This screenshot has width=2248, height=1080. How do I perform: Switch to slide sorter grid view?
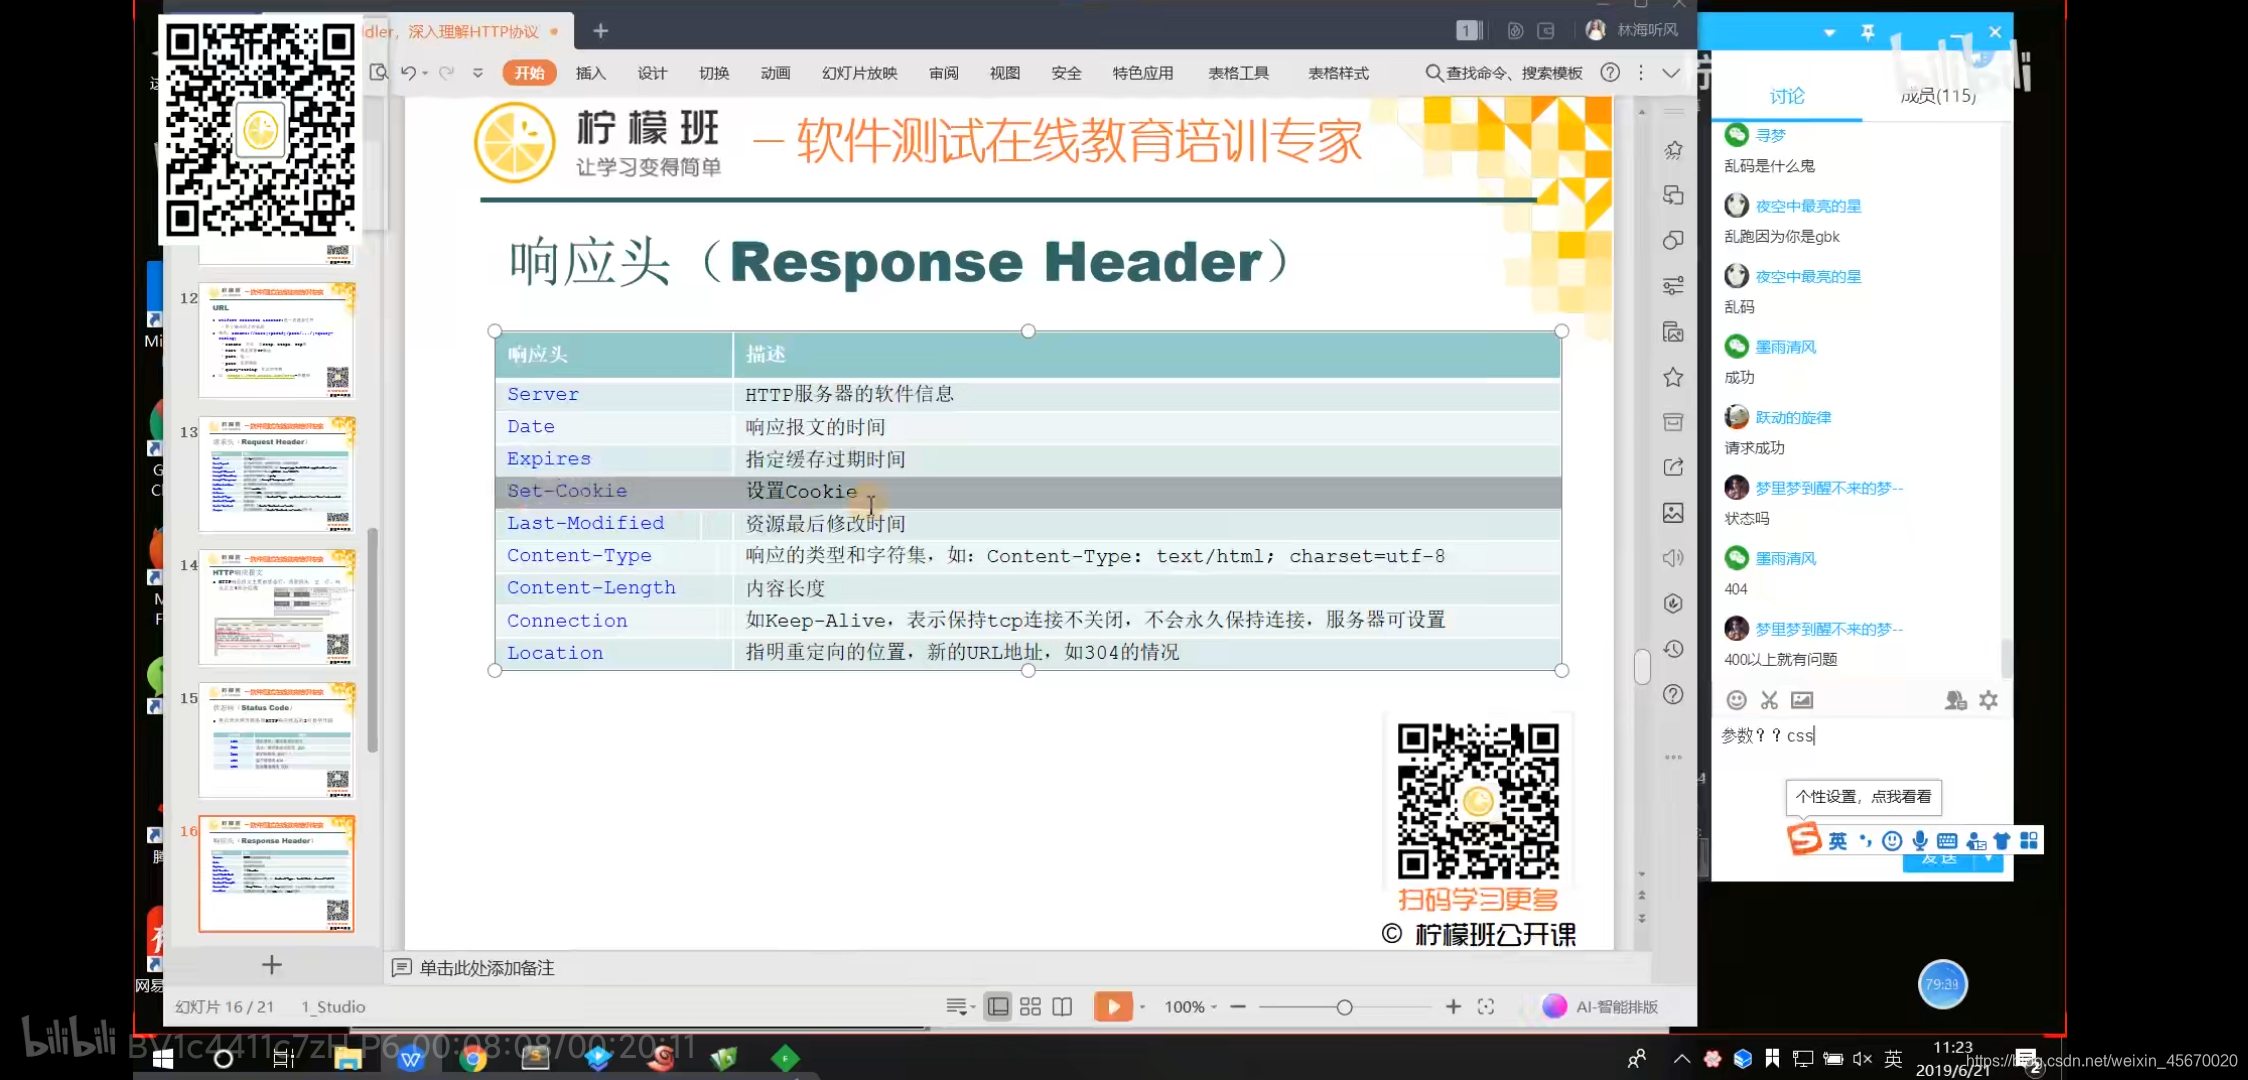point(1030,1006)
